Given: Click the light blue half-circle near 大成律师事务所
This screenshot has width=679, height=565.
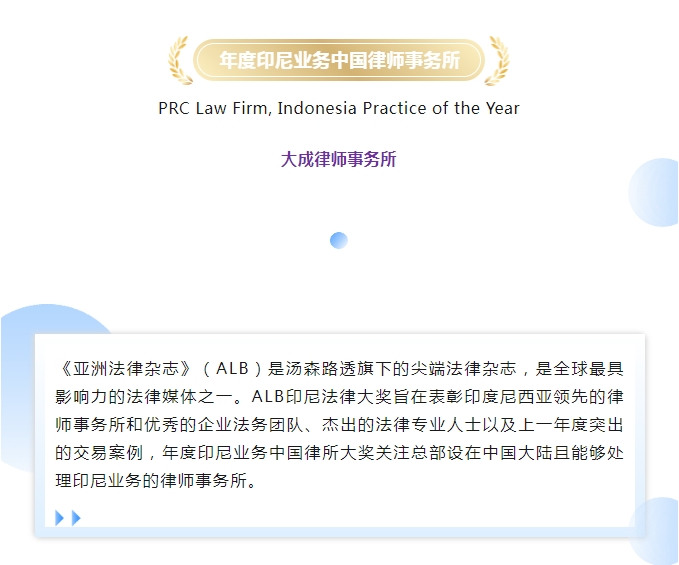Looking at the screenshot, I should tap(654, 192).
